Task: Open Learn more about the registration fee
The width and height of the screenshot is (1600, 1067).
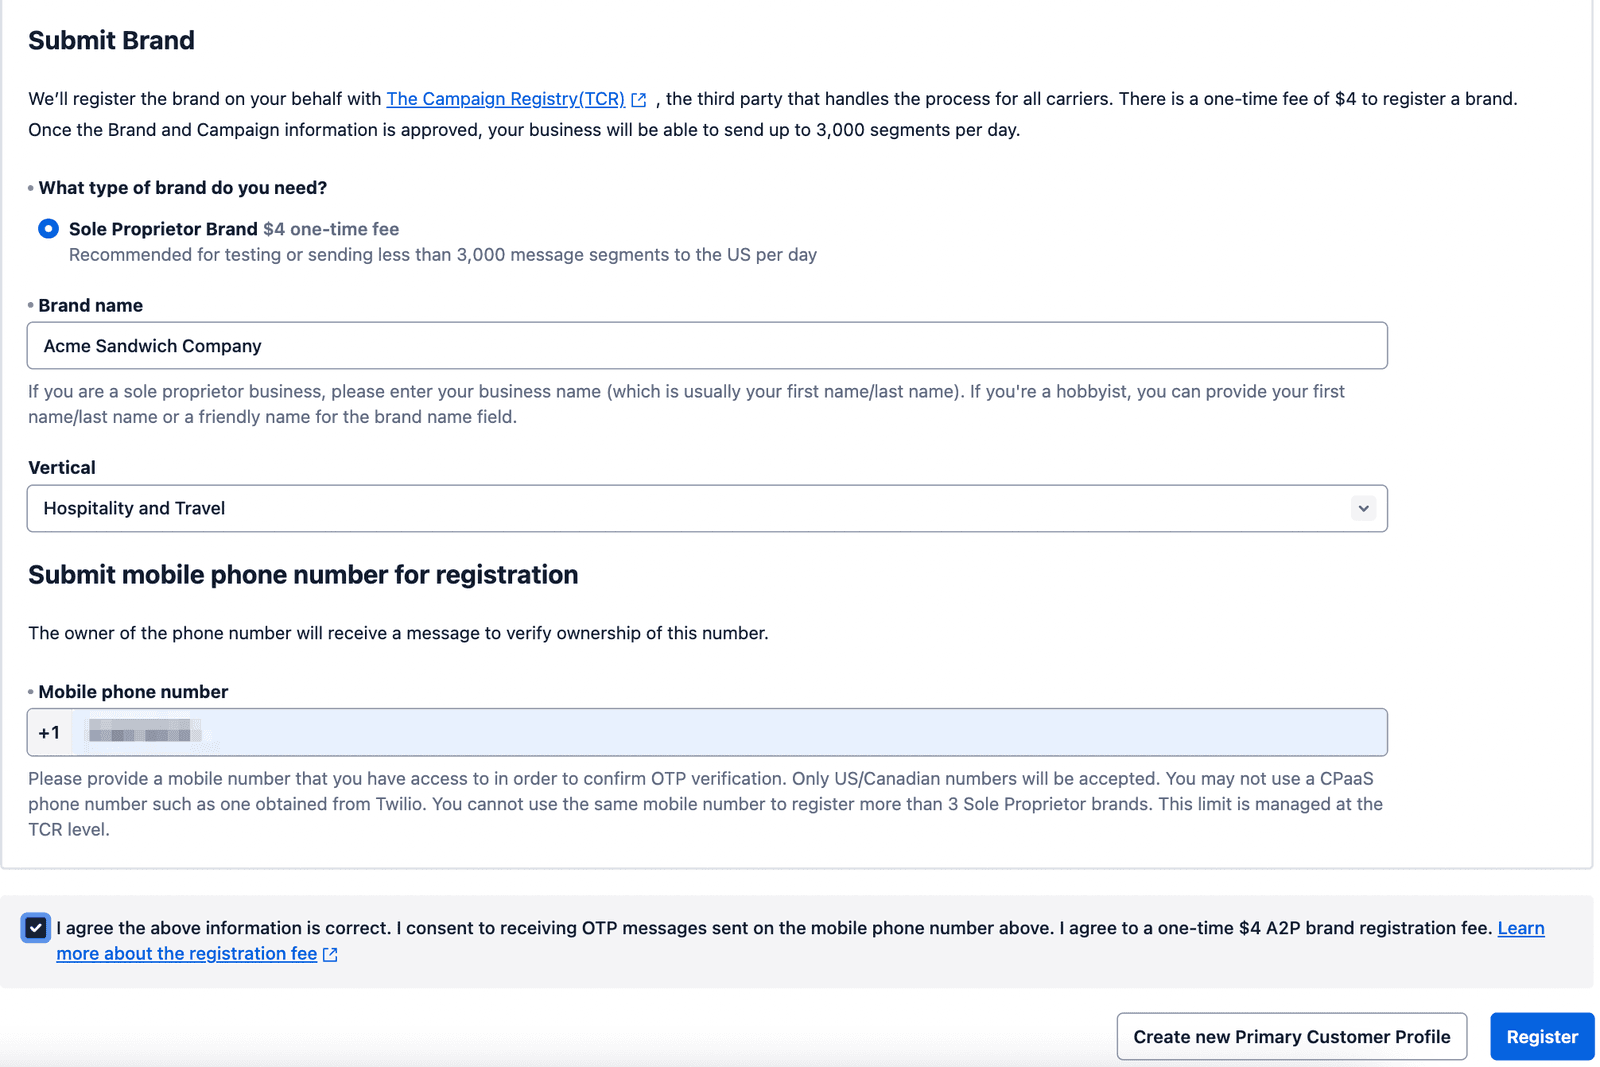Action: [x=187, y=953]
